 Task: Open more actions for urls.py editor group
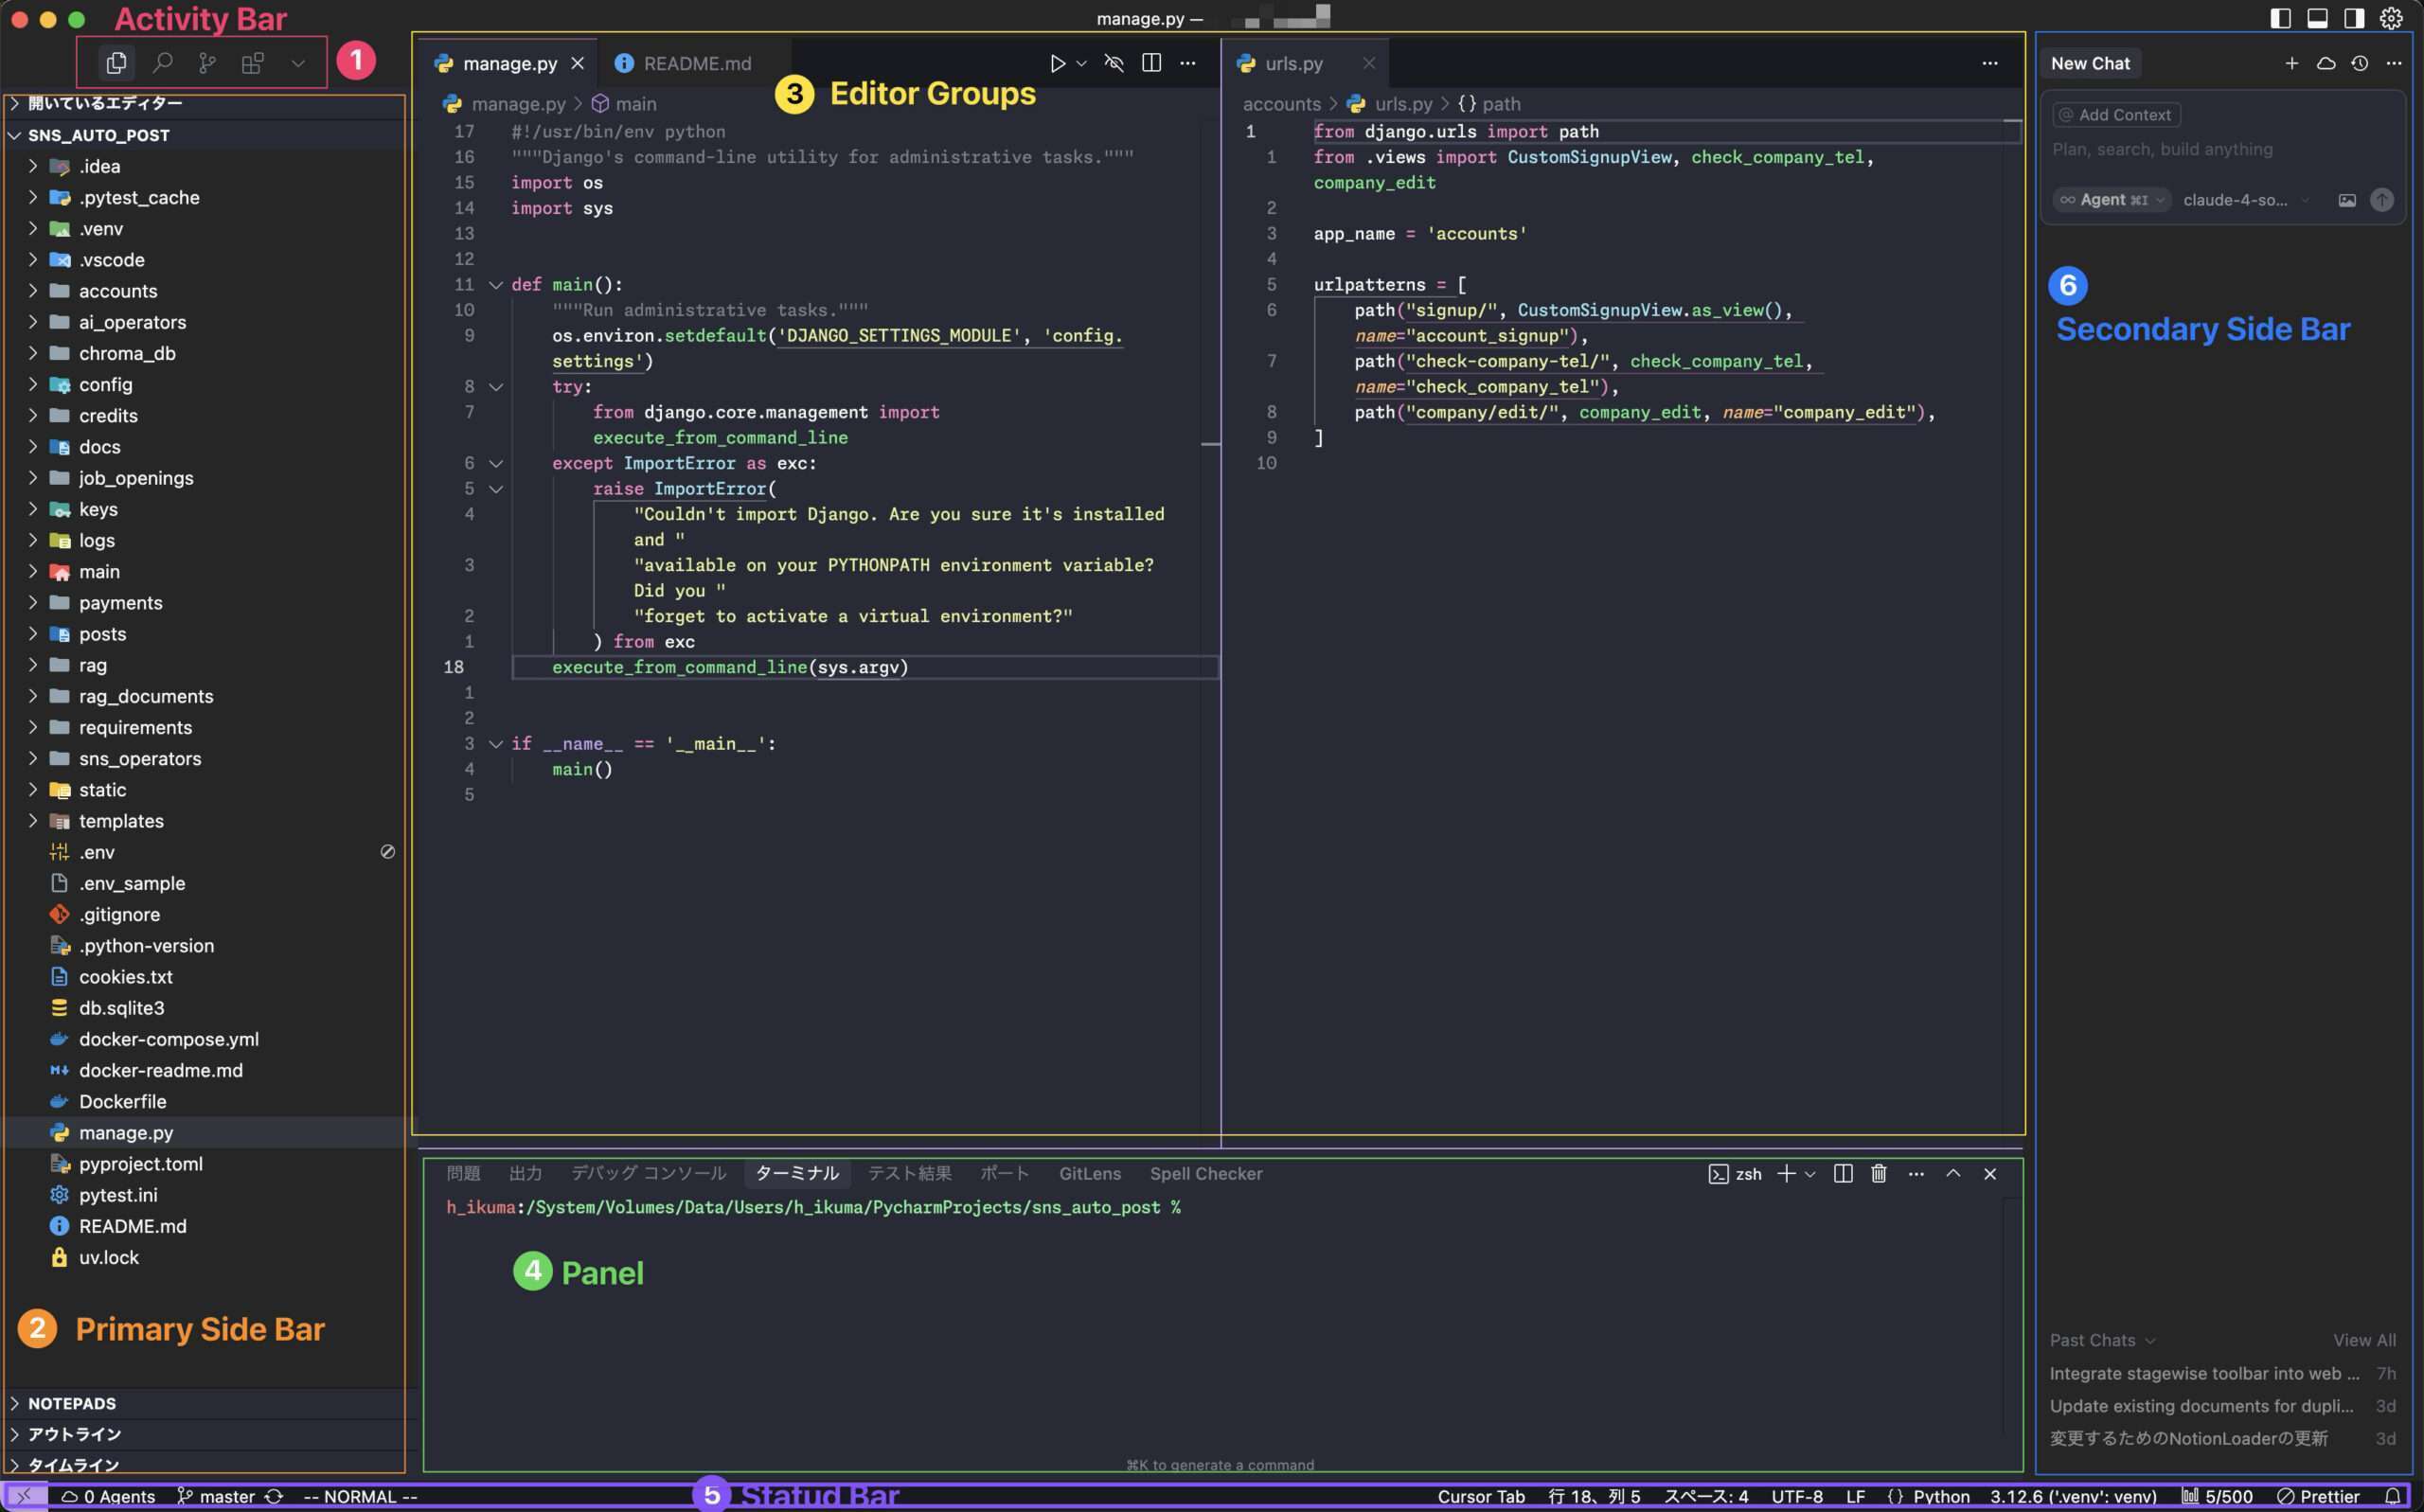click(1990, 63)
